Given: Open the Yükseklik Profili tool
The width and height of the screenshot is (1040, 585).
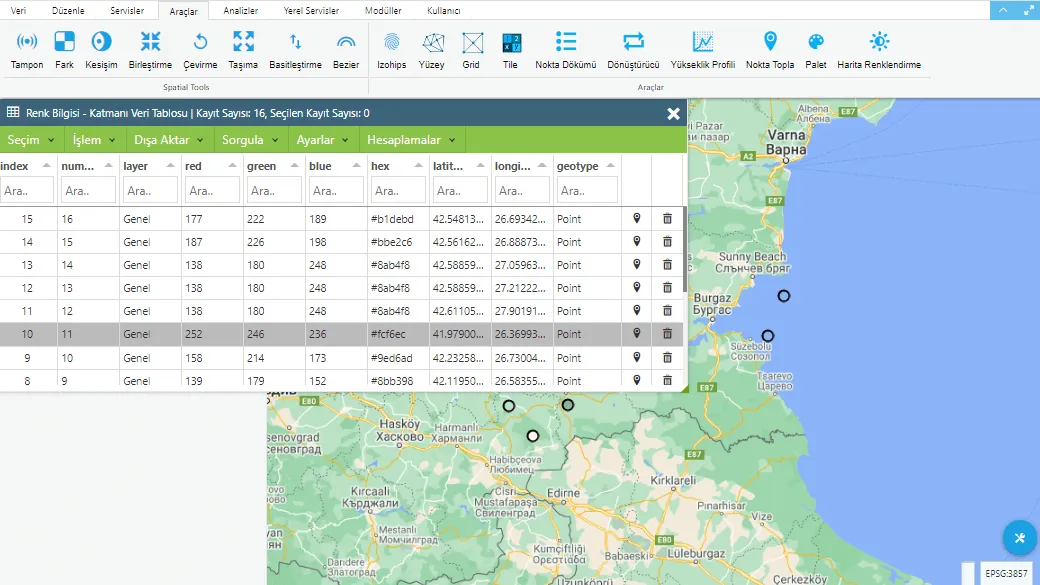Looking at the screenshot, I should [x=703, y=50].
